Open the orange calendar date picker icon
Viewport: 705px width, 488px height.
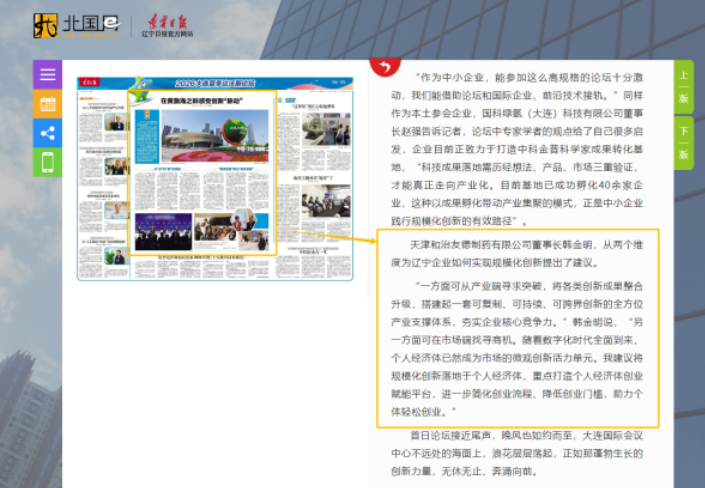tap(47, 104)
